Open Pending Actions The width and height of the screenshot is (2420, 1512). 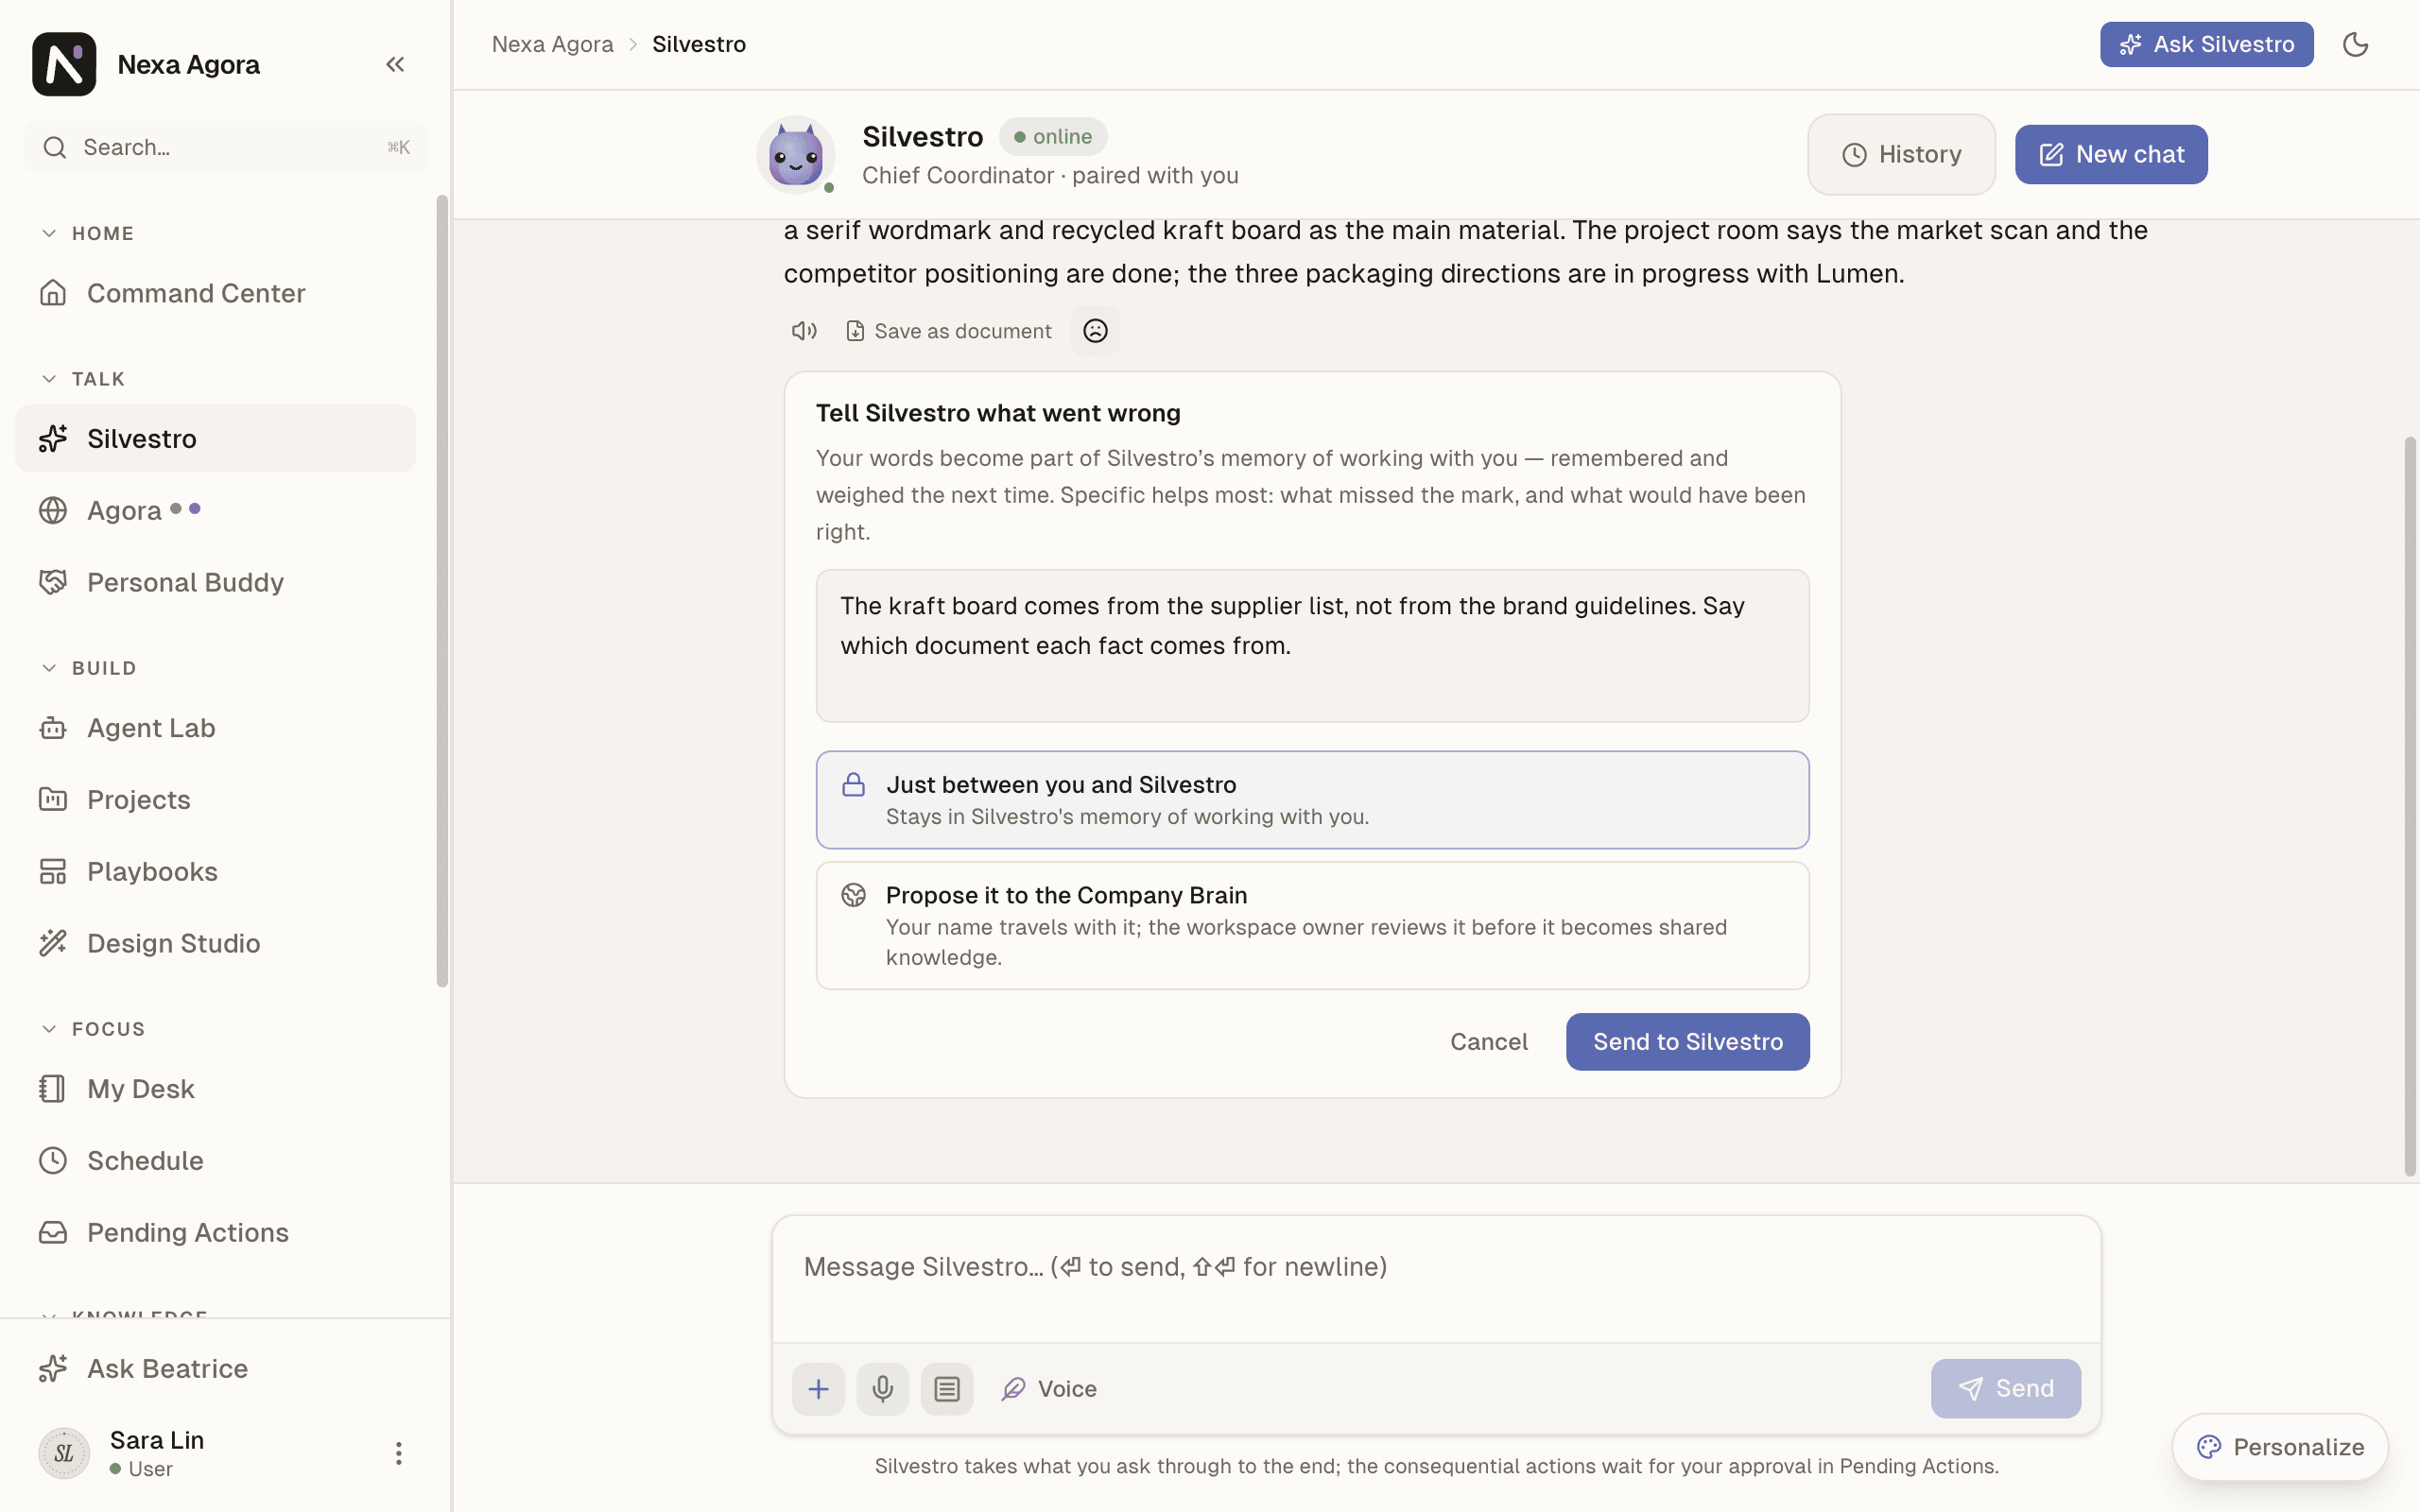(x=215, y=1232)
